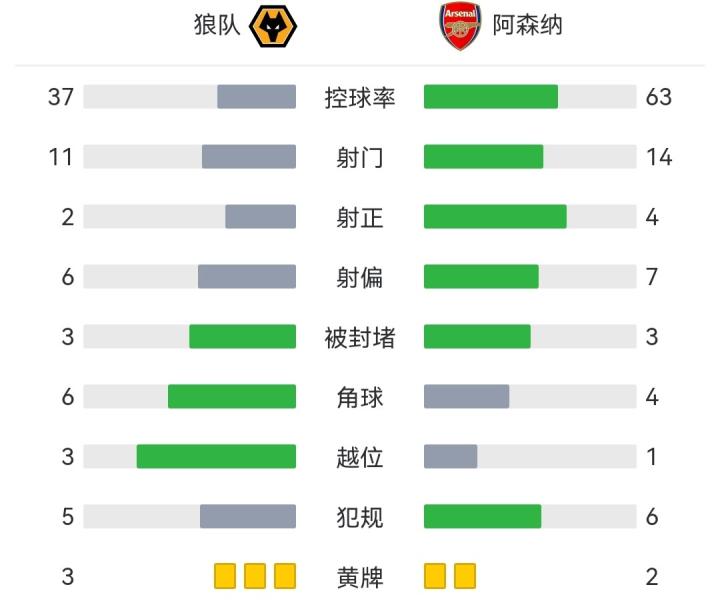Click the first Arsenal yellow card icon
Screen dimensions: 720x603
coord(435,577)
